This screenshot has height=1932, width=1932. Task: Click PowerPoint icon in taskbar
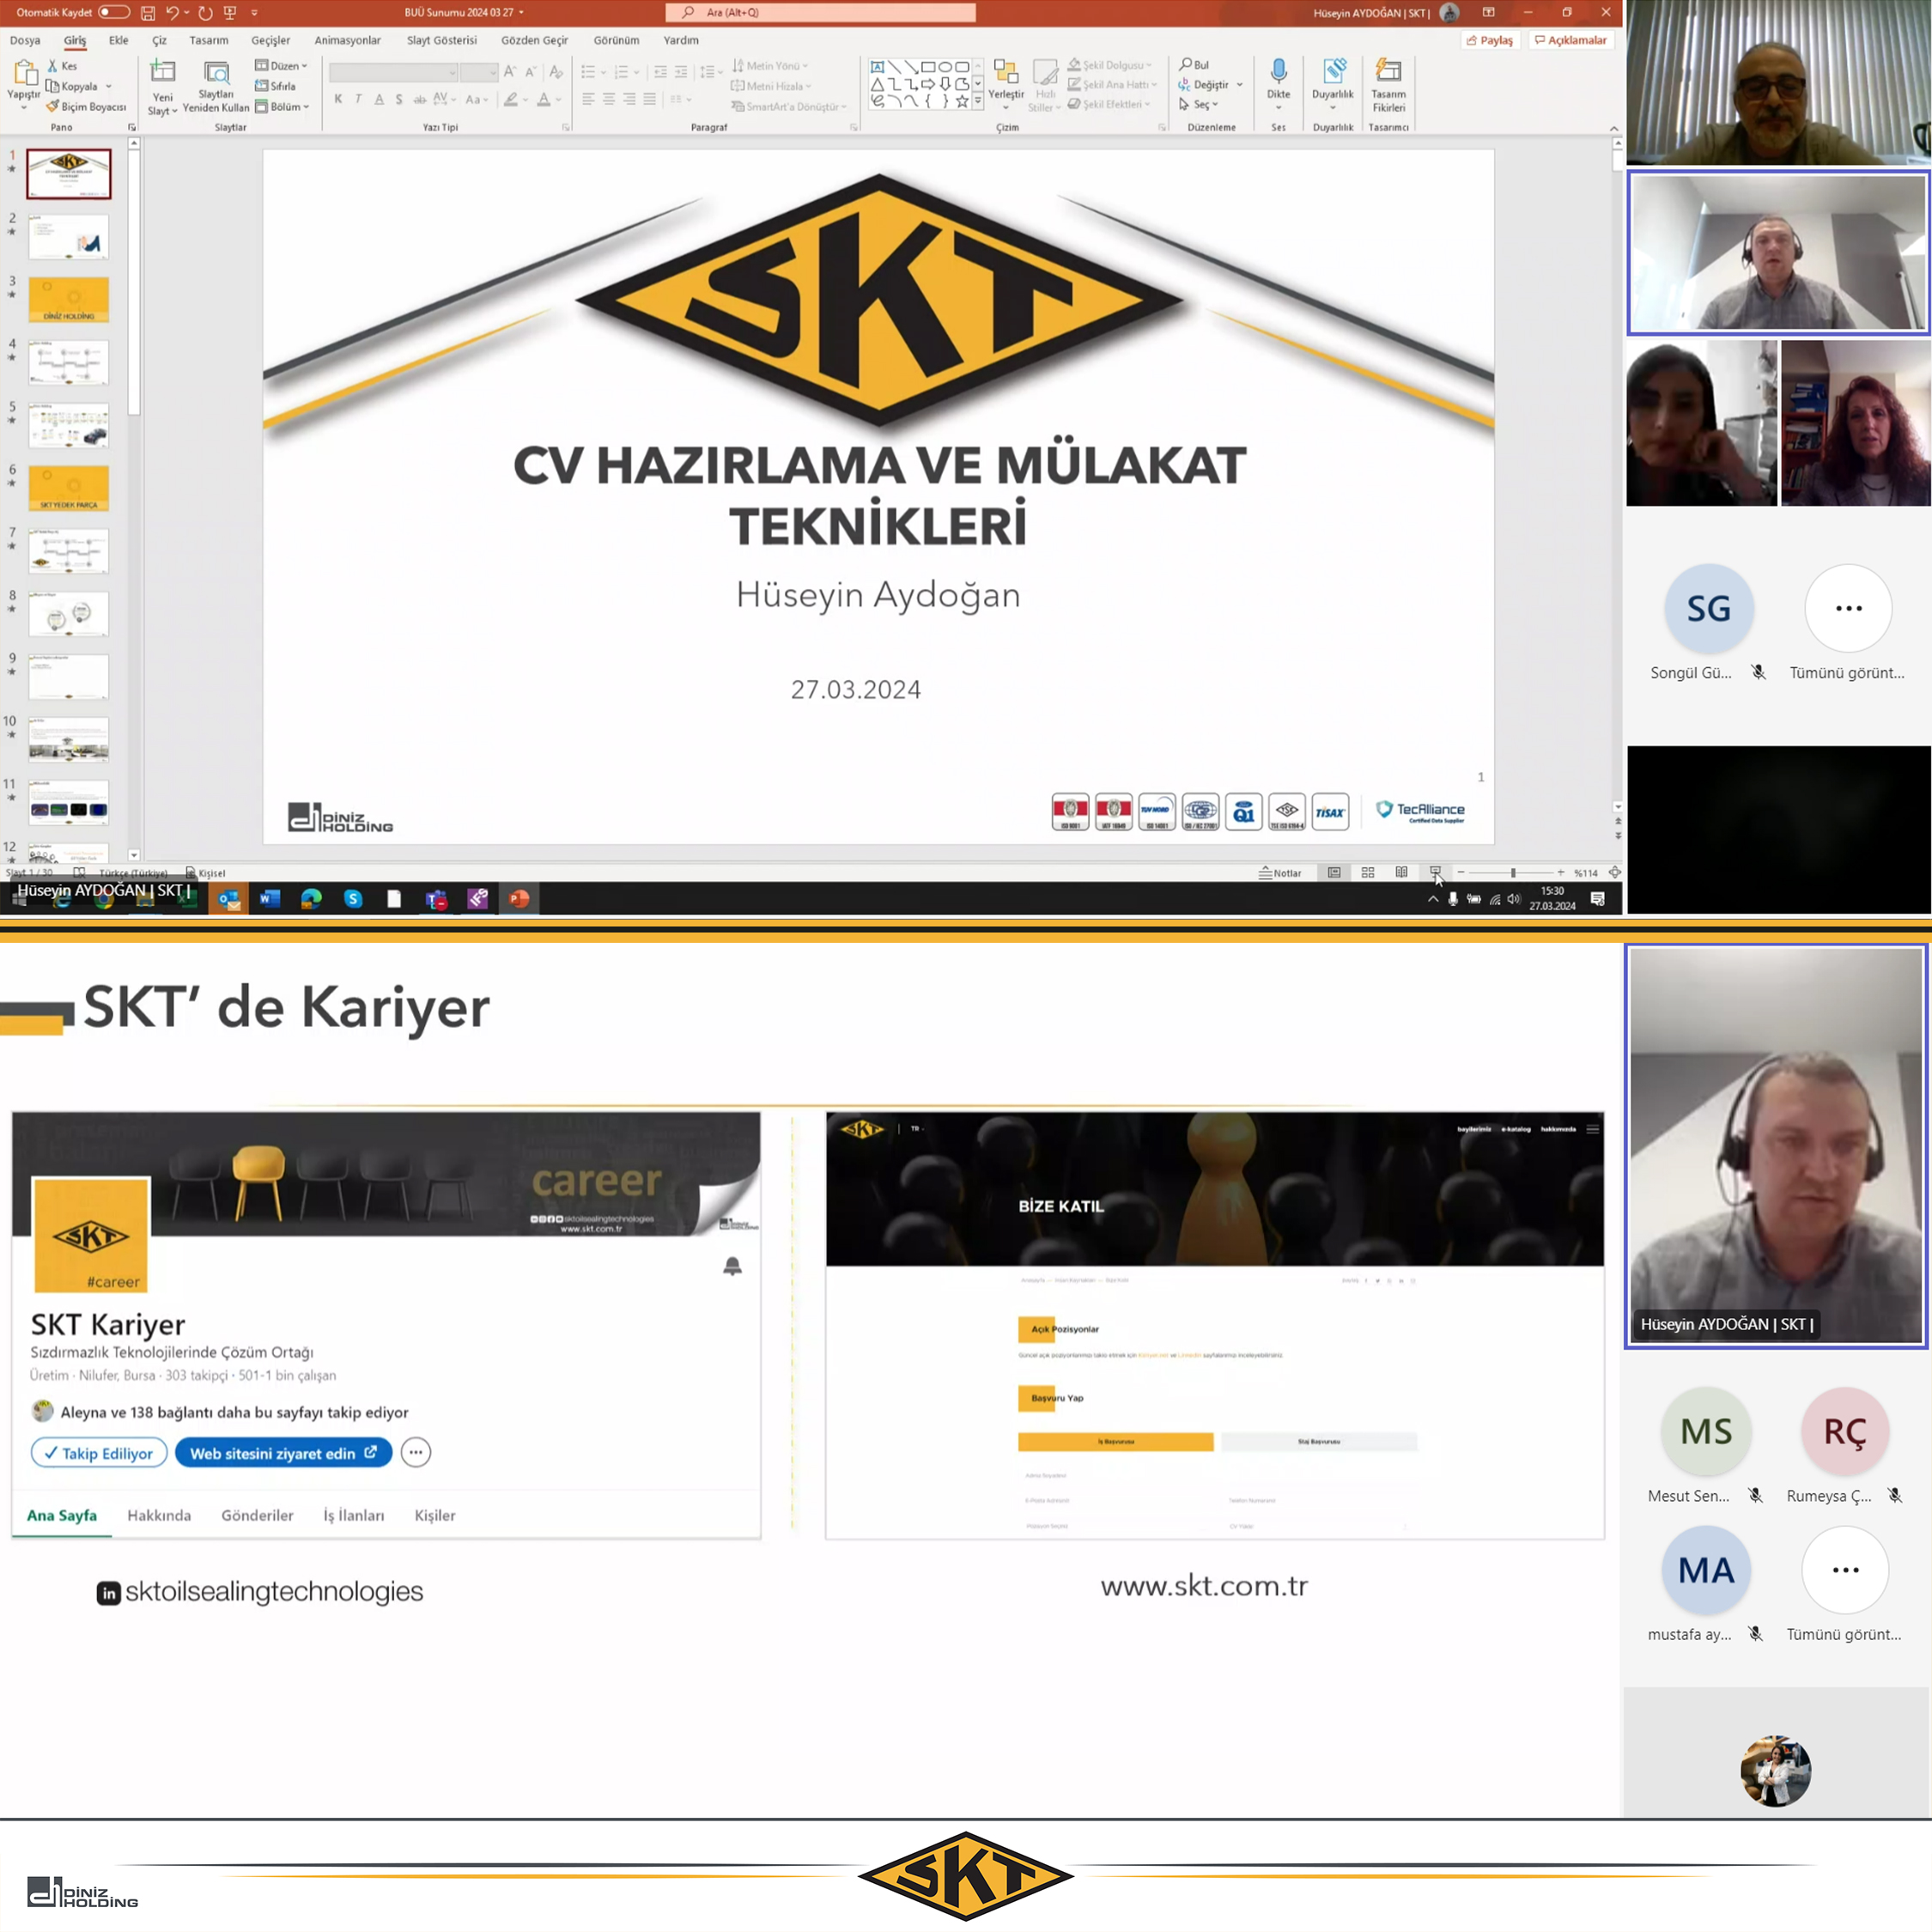coord(519,899)
